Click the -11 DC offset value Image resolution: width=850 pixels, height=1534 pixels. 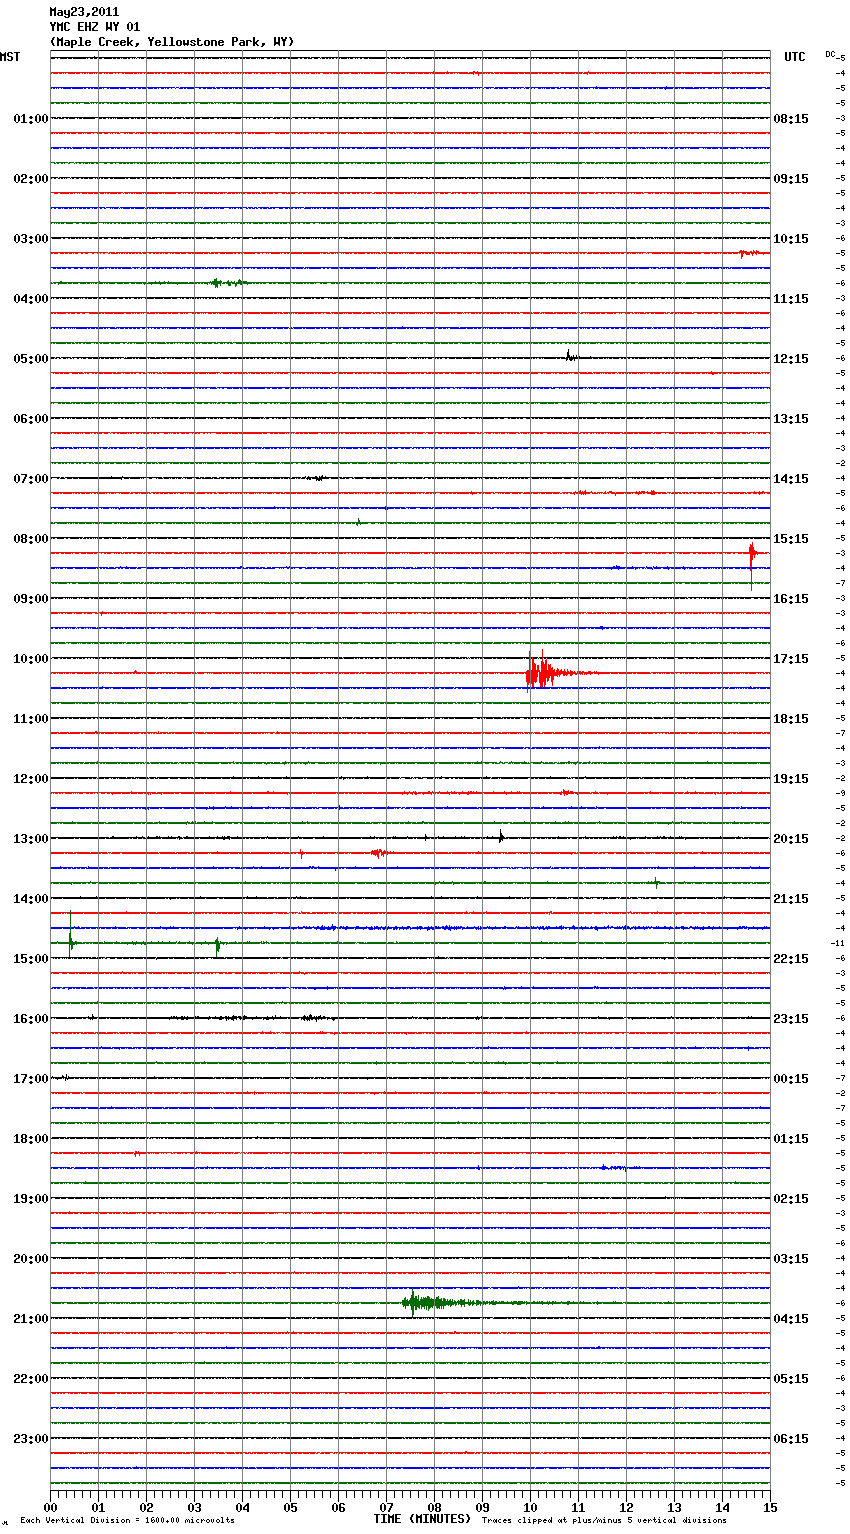point(838,943)
